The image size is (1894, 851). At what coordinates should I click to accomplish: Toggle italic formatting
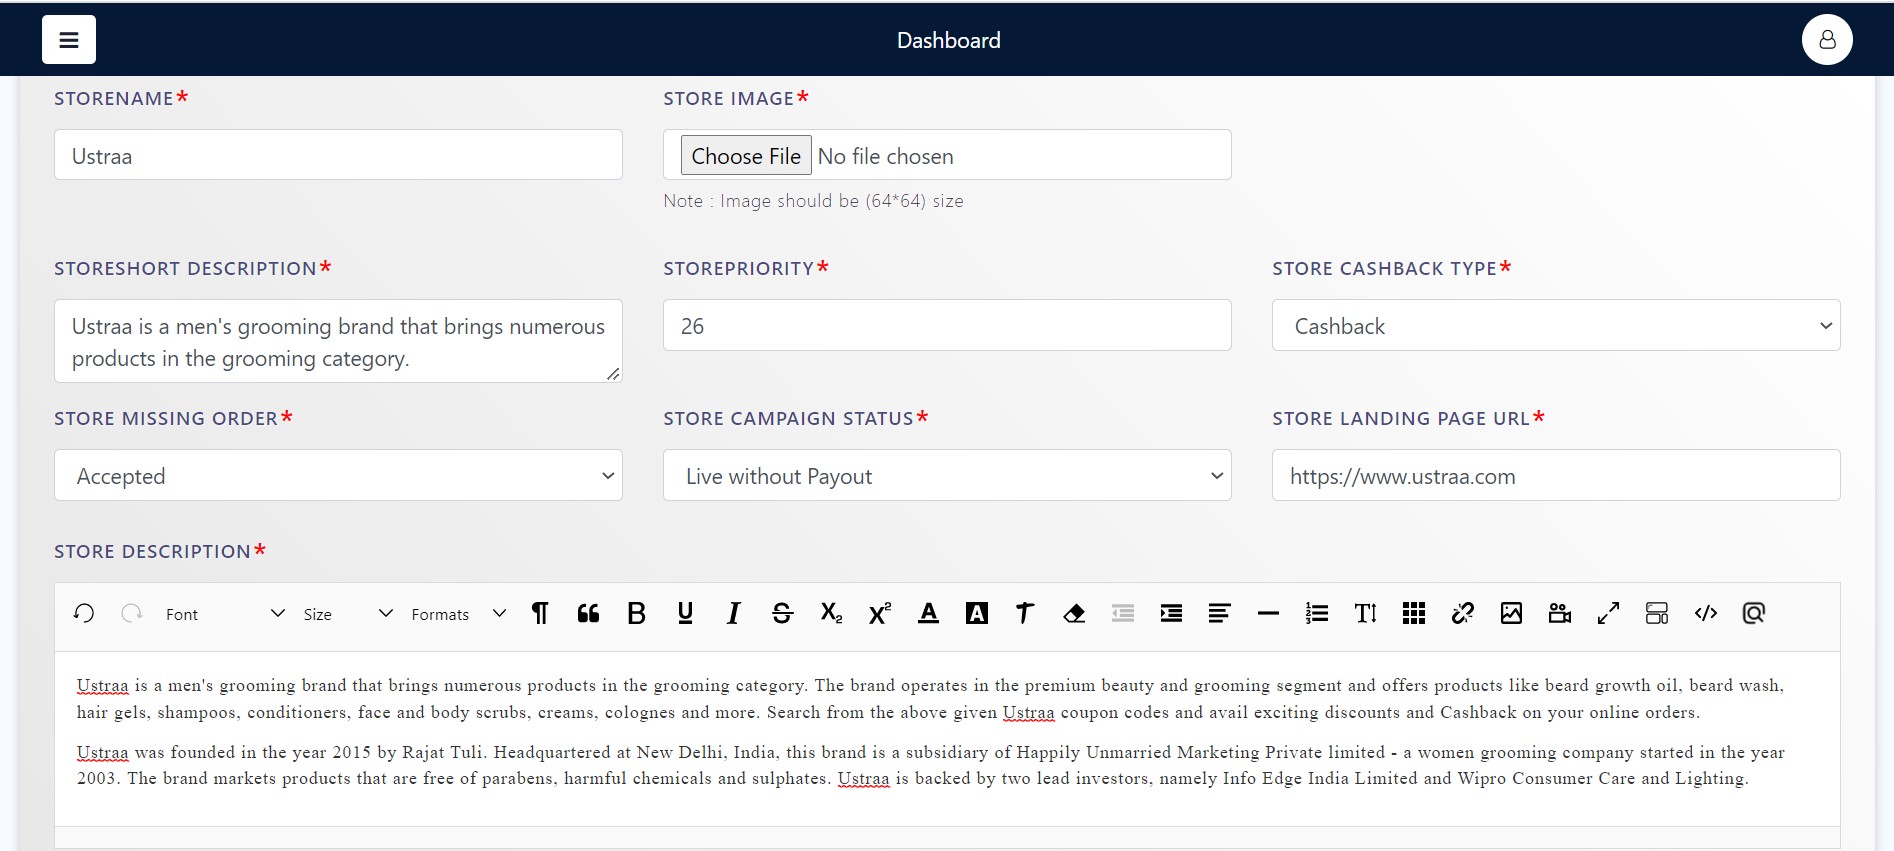click(733, 613)
